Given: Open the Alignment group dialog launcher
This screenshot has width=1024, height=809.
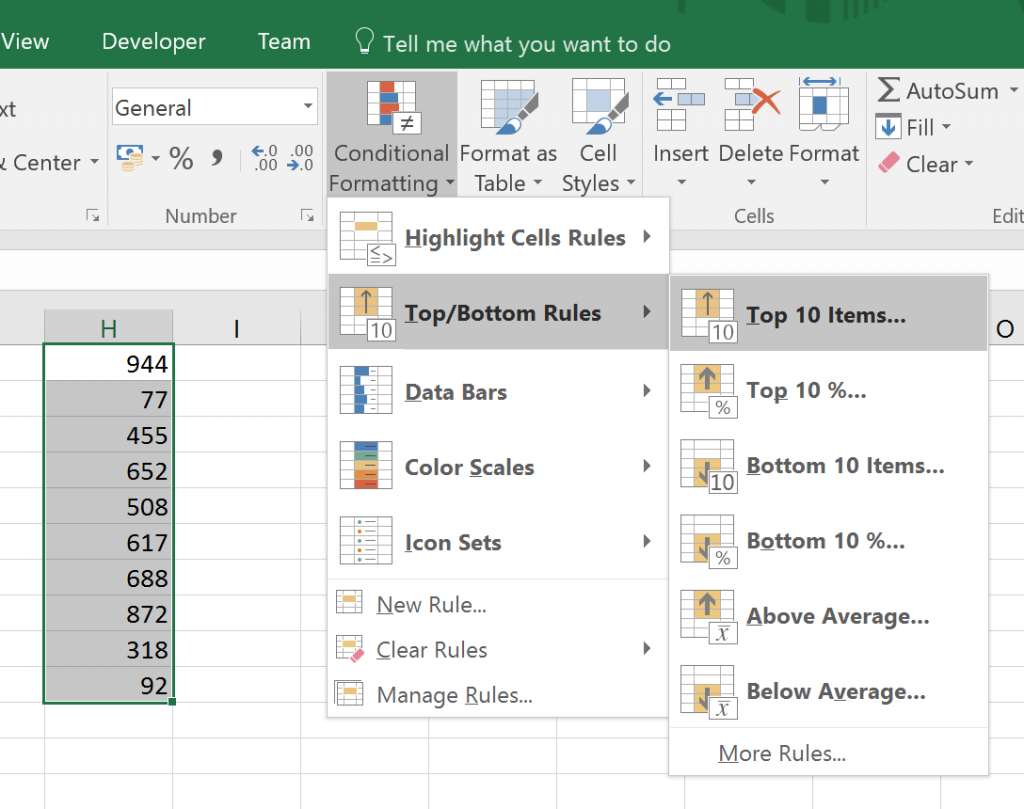Looking at the screenshot, I should [x=93, y=215].
